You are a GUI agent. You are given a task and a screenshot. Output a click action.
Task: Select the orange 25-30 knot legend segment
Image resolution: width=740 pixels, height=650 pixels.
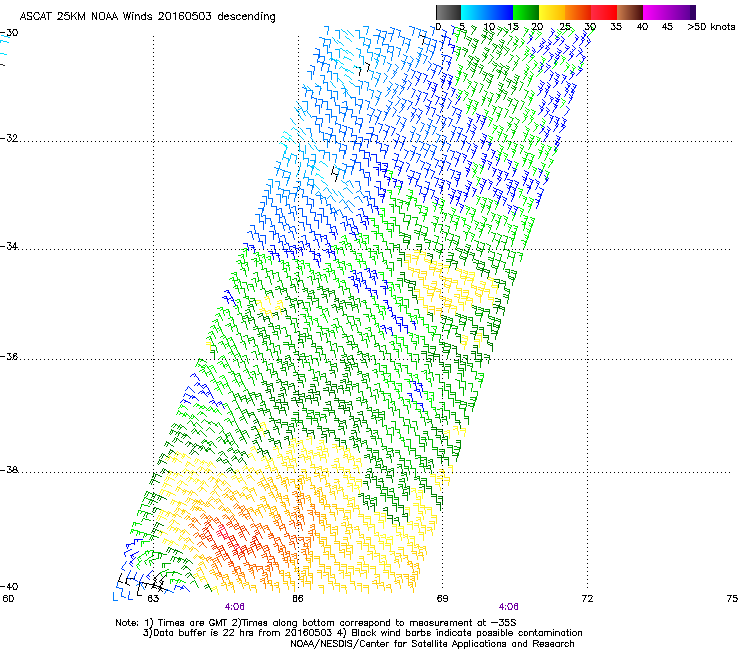pyautogui.click(x=578, y=12)
